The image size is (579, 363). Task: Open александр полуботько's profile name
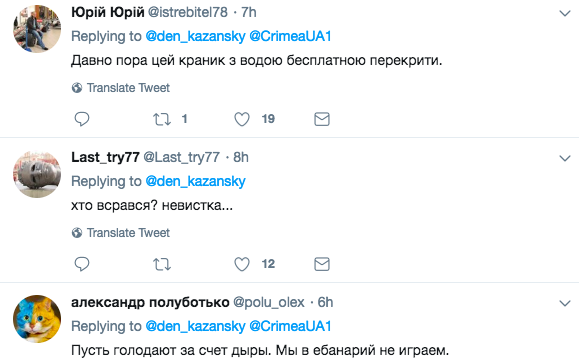tap(150, 302)
